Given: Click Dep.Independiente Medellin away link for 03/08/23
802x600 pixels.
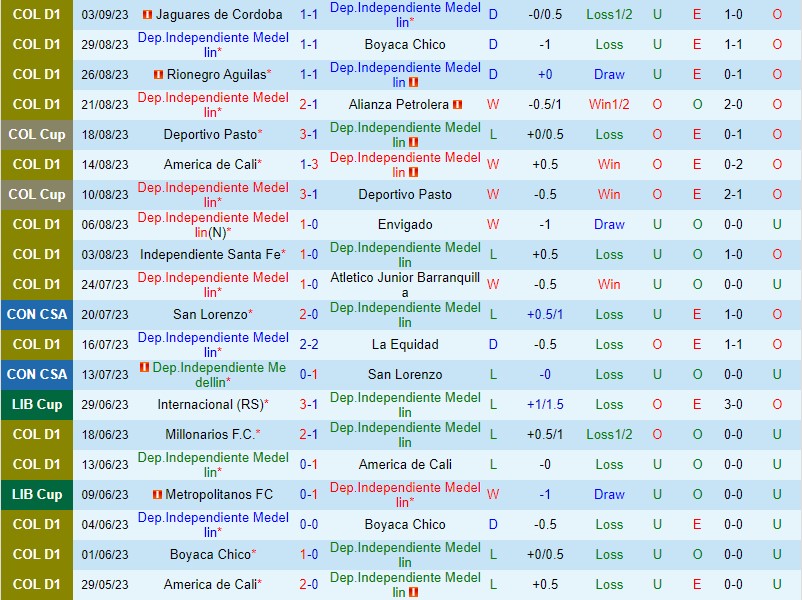Looking at the screenshot, I should click(405, 255).
